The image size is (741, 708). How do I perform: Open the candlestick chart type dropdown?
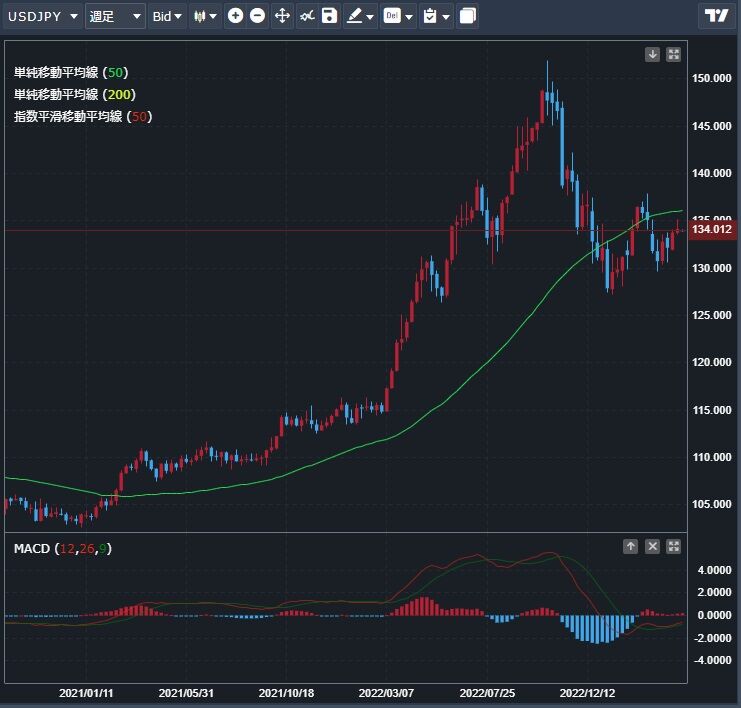coord(205,16)
